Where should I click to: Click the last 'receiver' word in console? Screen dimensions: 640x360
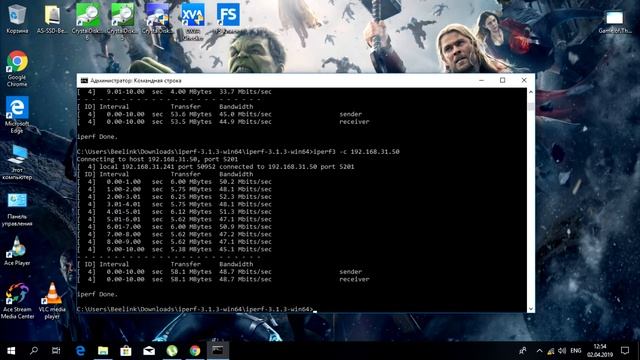click(x=354, y=279)
